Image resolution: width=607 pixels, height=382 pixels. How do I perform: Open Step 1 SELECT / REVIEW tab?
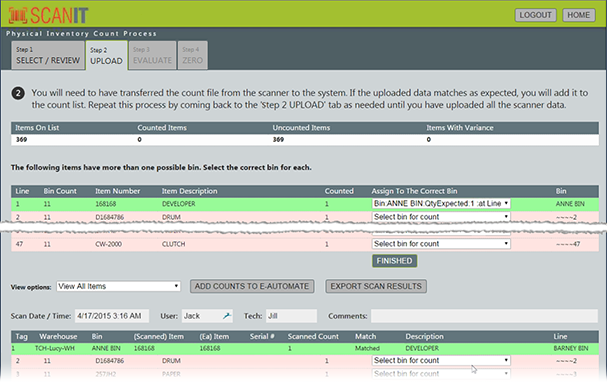[x=48, y=56]
